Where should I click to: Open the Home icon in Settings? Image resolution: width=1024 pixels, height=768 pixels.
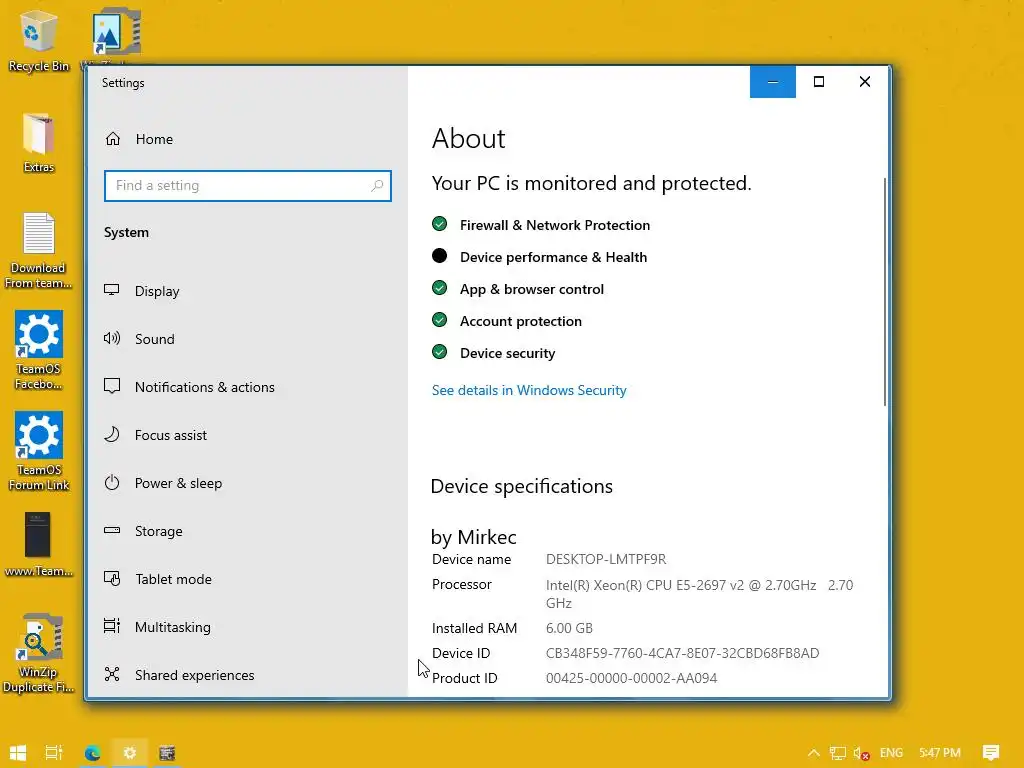[113, 138]
